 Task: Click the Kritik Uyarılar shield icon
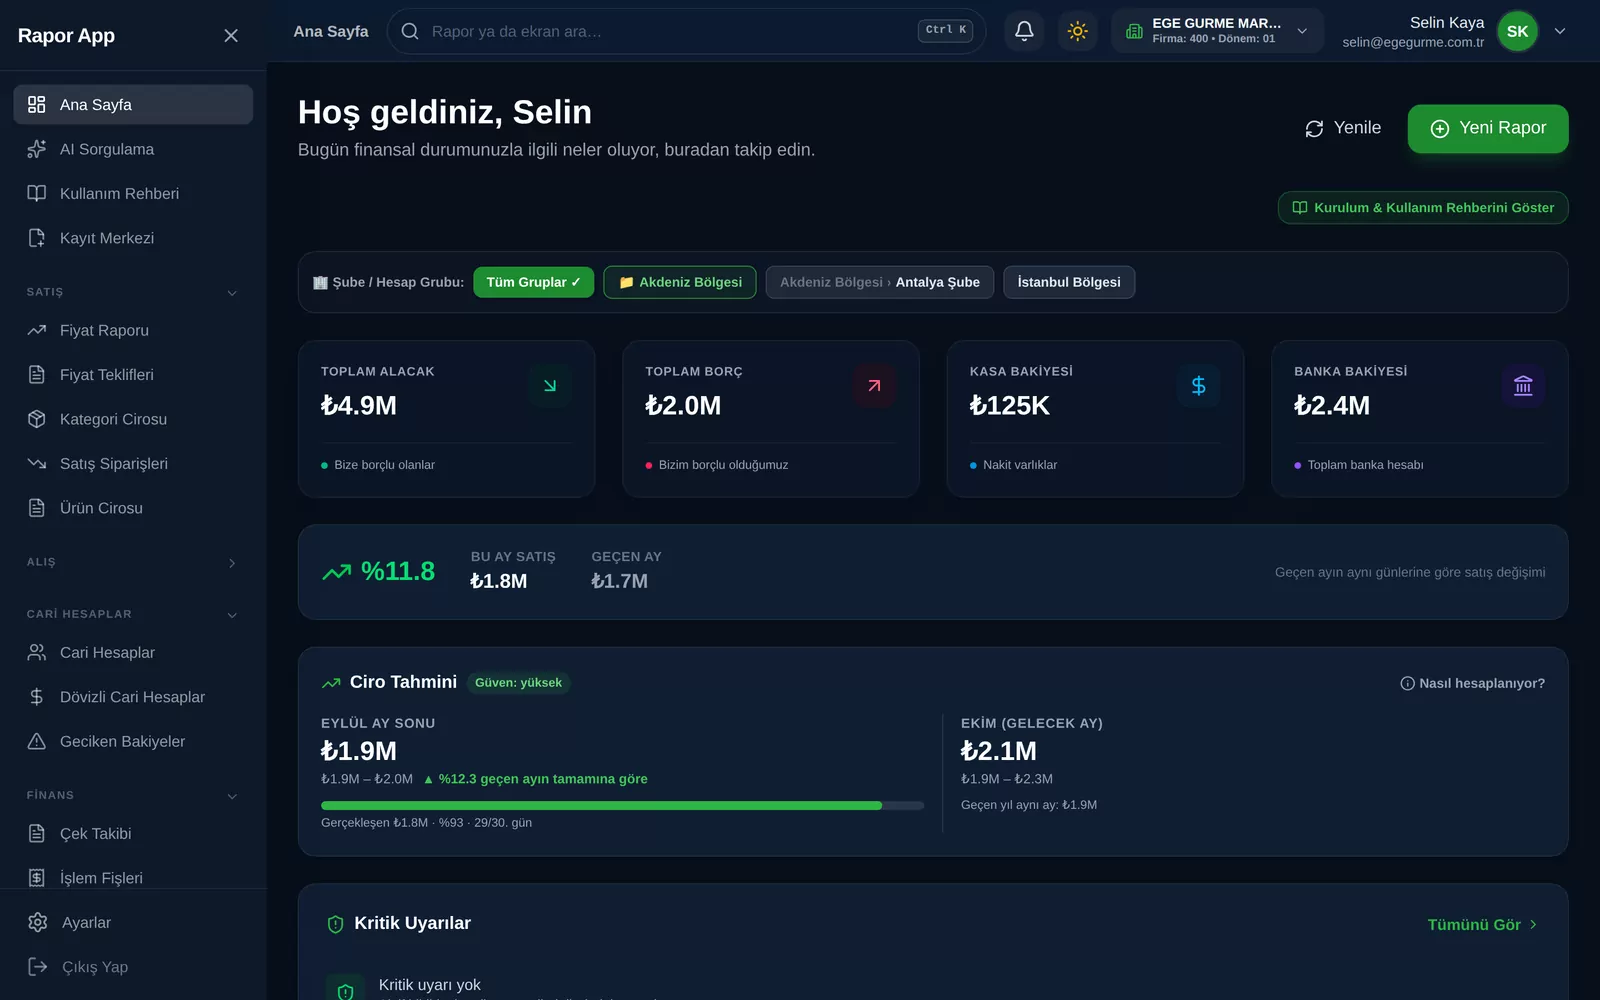[x=336, y=924]
